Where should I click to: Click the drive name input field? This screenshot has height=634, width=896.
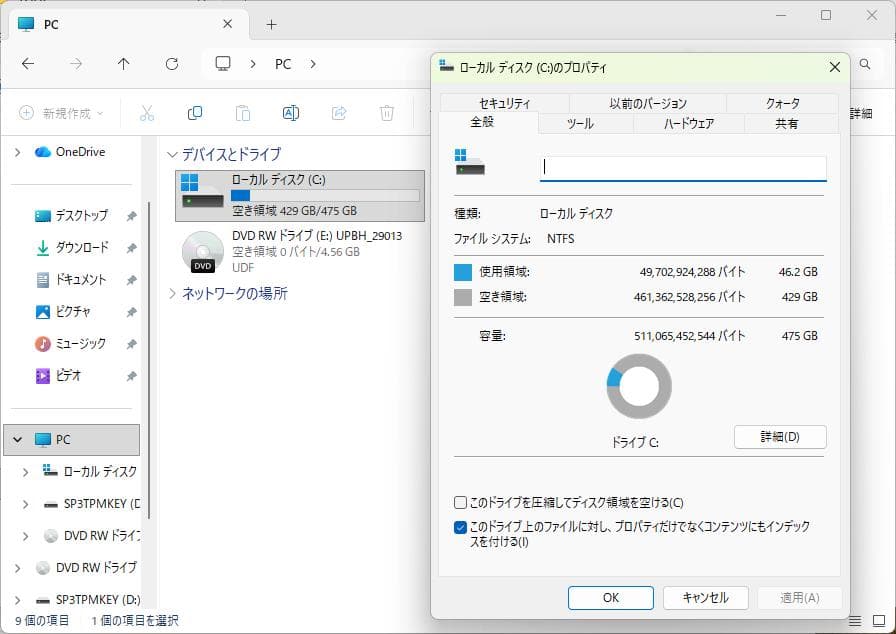tap(683, 166)
